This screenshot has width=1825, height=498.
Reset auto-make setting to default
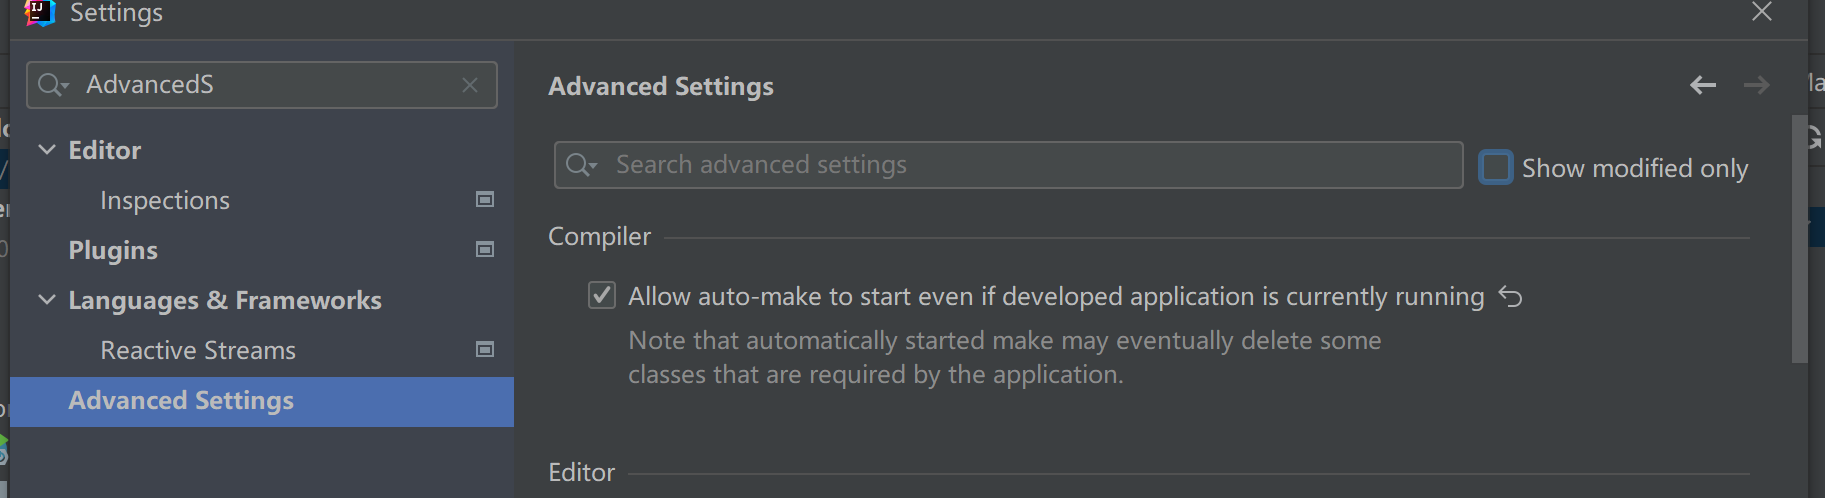[x=1510, y=297]
